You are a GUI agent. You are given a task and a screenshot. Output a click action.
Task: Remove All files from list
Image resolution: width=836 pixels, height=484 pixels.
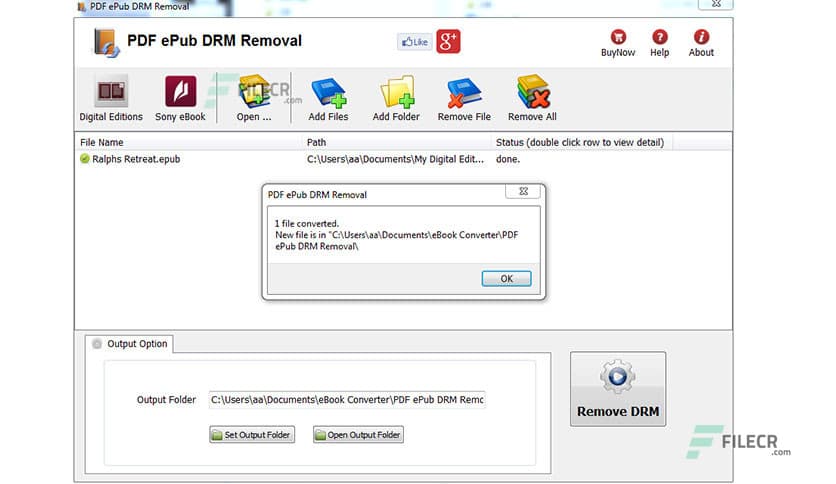[x=532, y=99]
